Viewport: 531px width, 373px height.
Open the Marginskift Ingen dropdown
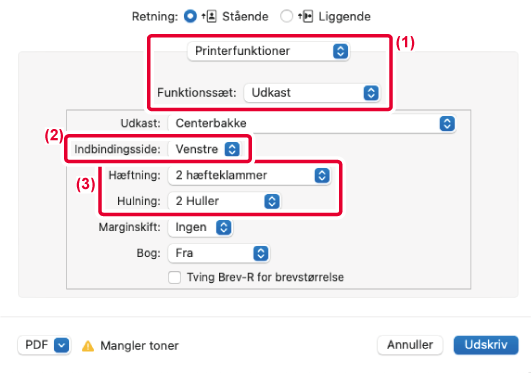click(200, 227)
